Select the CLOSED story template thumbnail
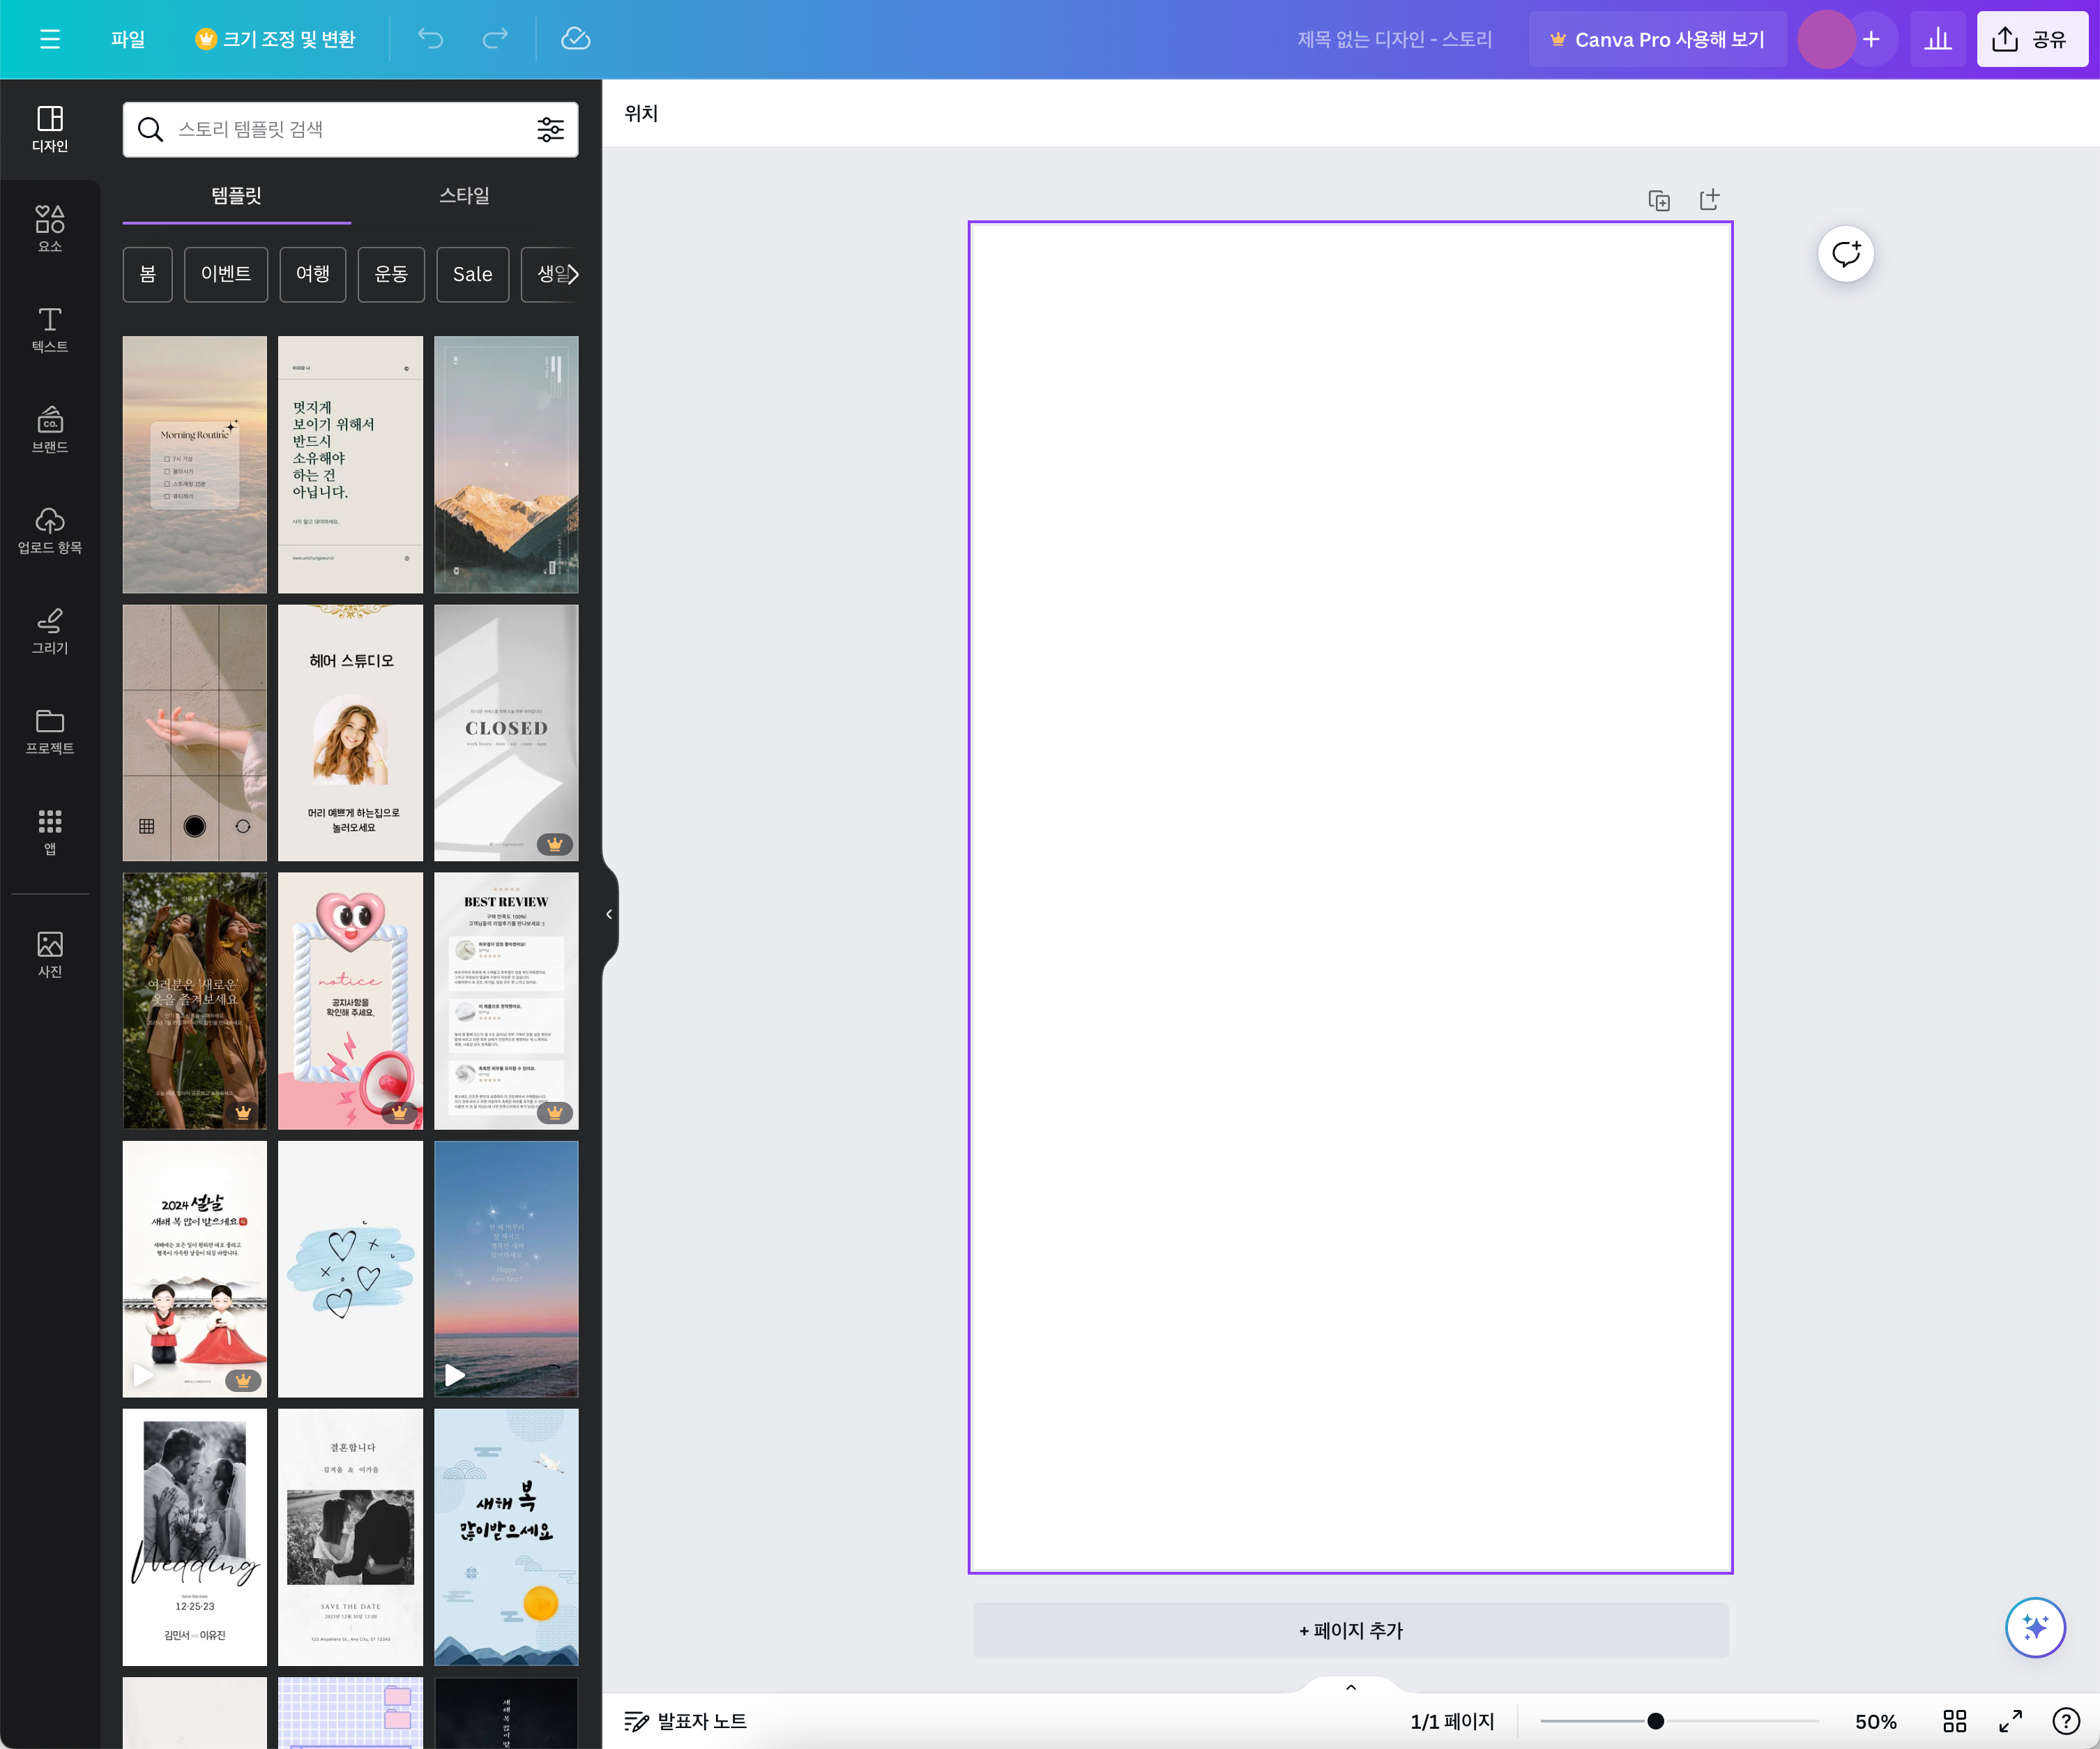Screen dimensions: 2100x1749 pos(506,732)
